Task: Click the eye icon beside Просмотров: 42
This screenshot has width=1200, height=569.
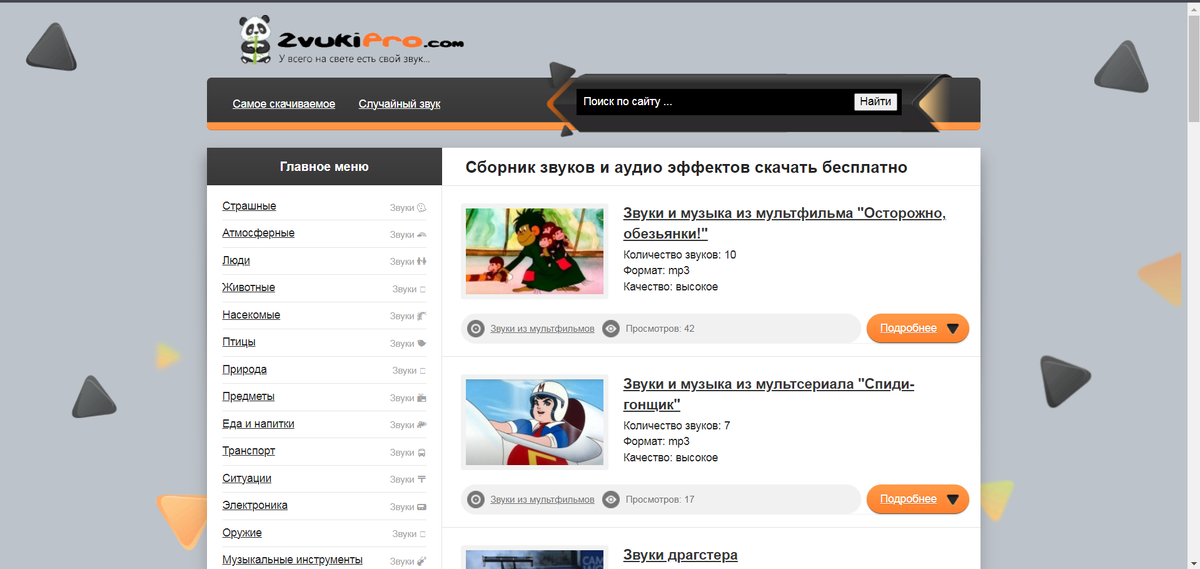Action: click(611, 328)
